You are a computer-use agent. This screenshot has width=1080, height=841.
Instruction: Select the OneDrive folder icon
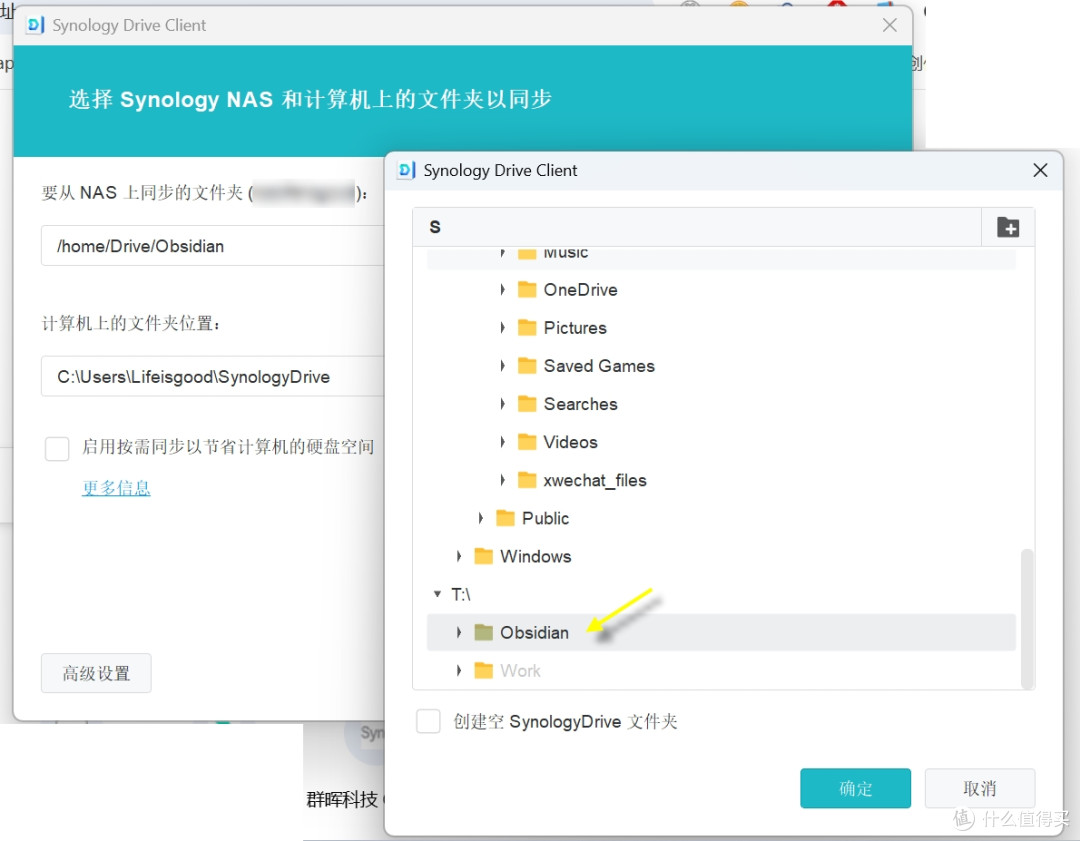tap(527, 289)
